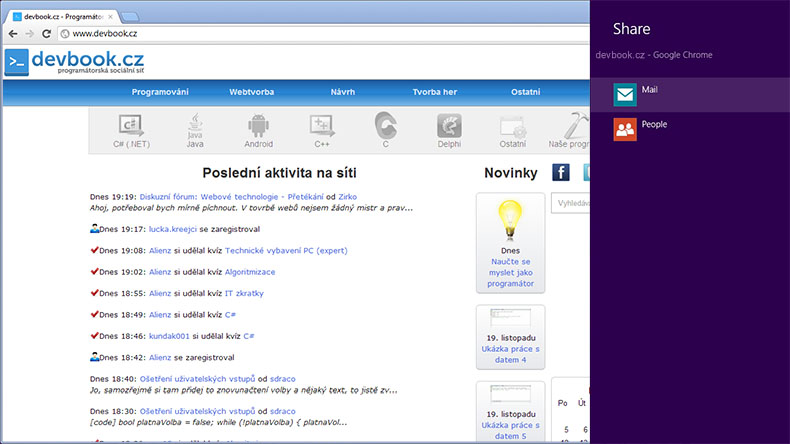The height and width of the screenshot is (444, 790).
Task: Open Zirko user profile link
Action: coord(347,197)
